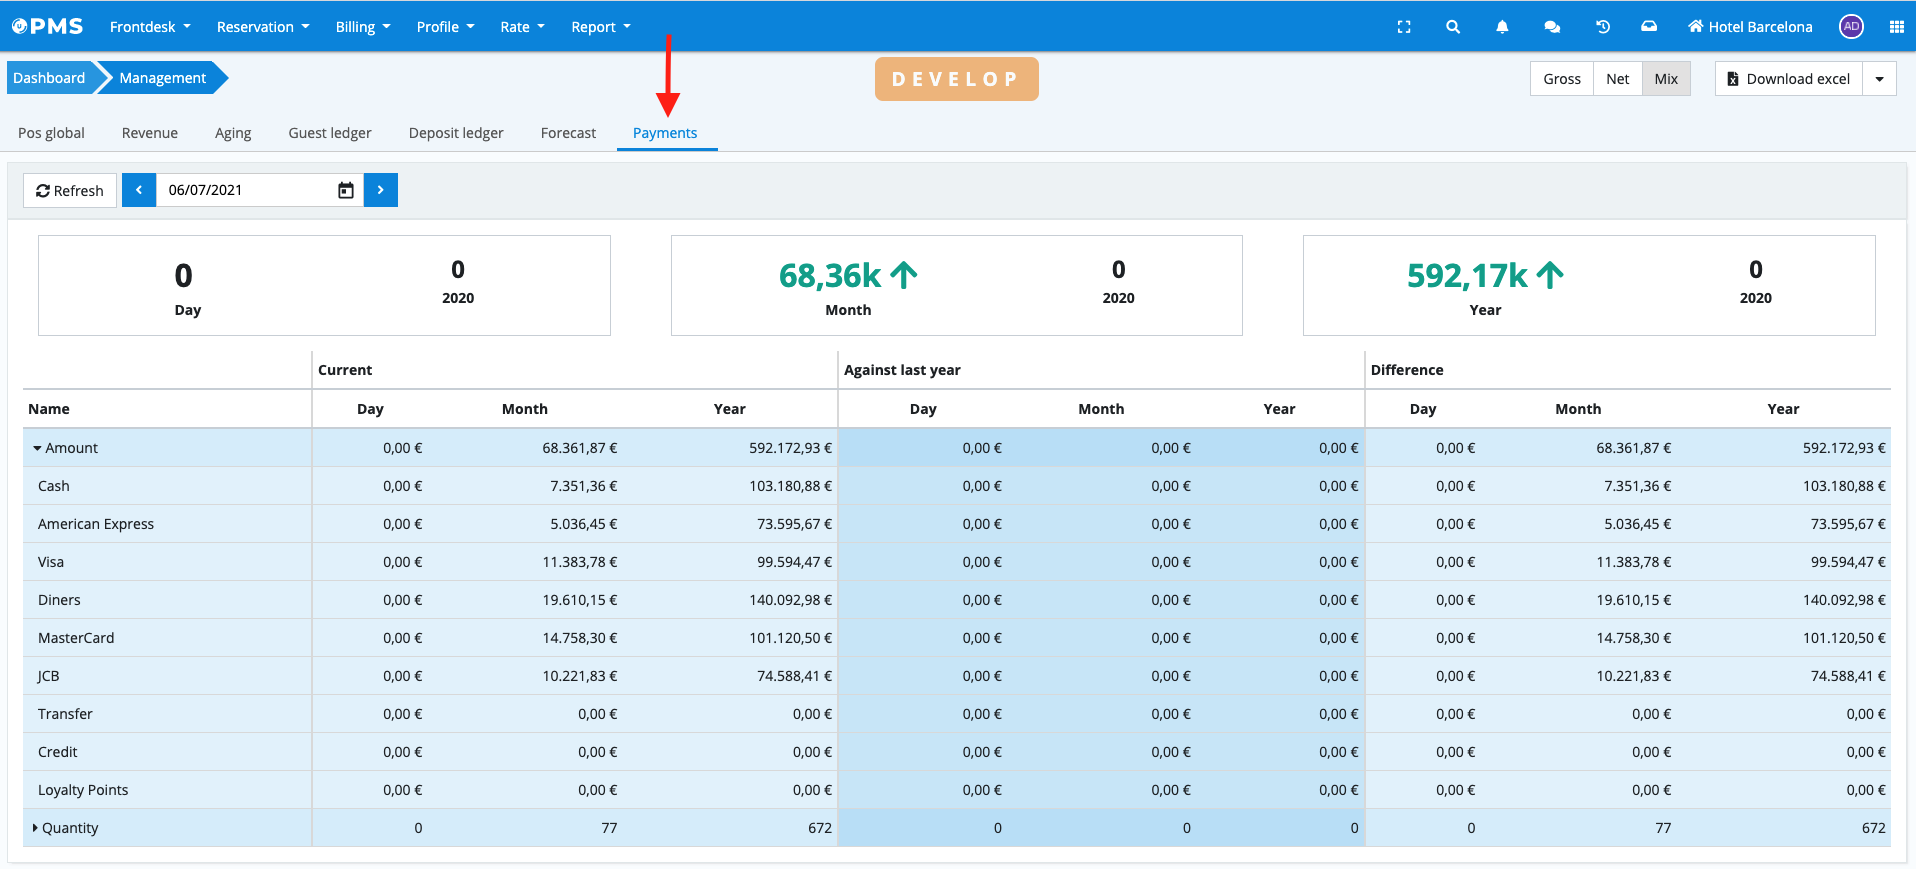Click the fullscreen icon in top bar
Viewport: 1916px width, 869px height.
coord(1404,27)
